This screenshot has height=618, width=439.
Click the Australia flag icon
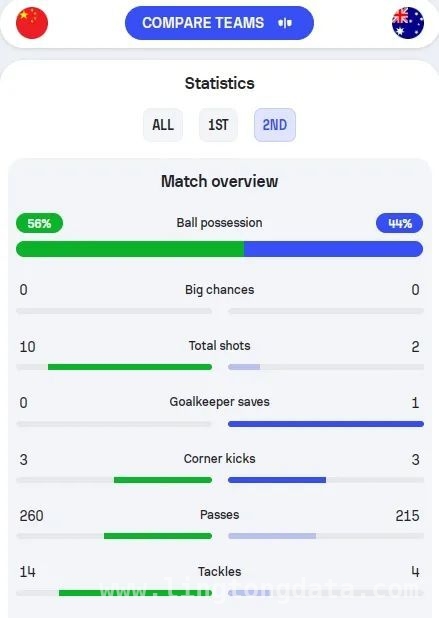(x=408, y=23)
